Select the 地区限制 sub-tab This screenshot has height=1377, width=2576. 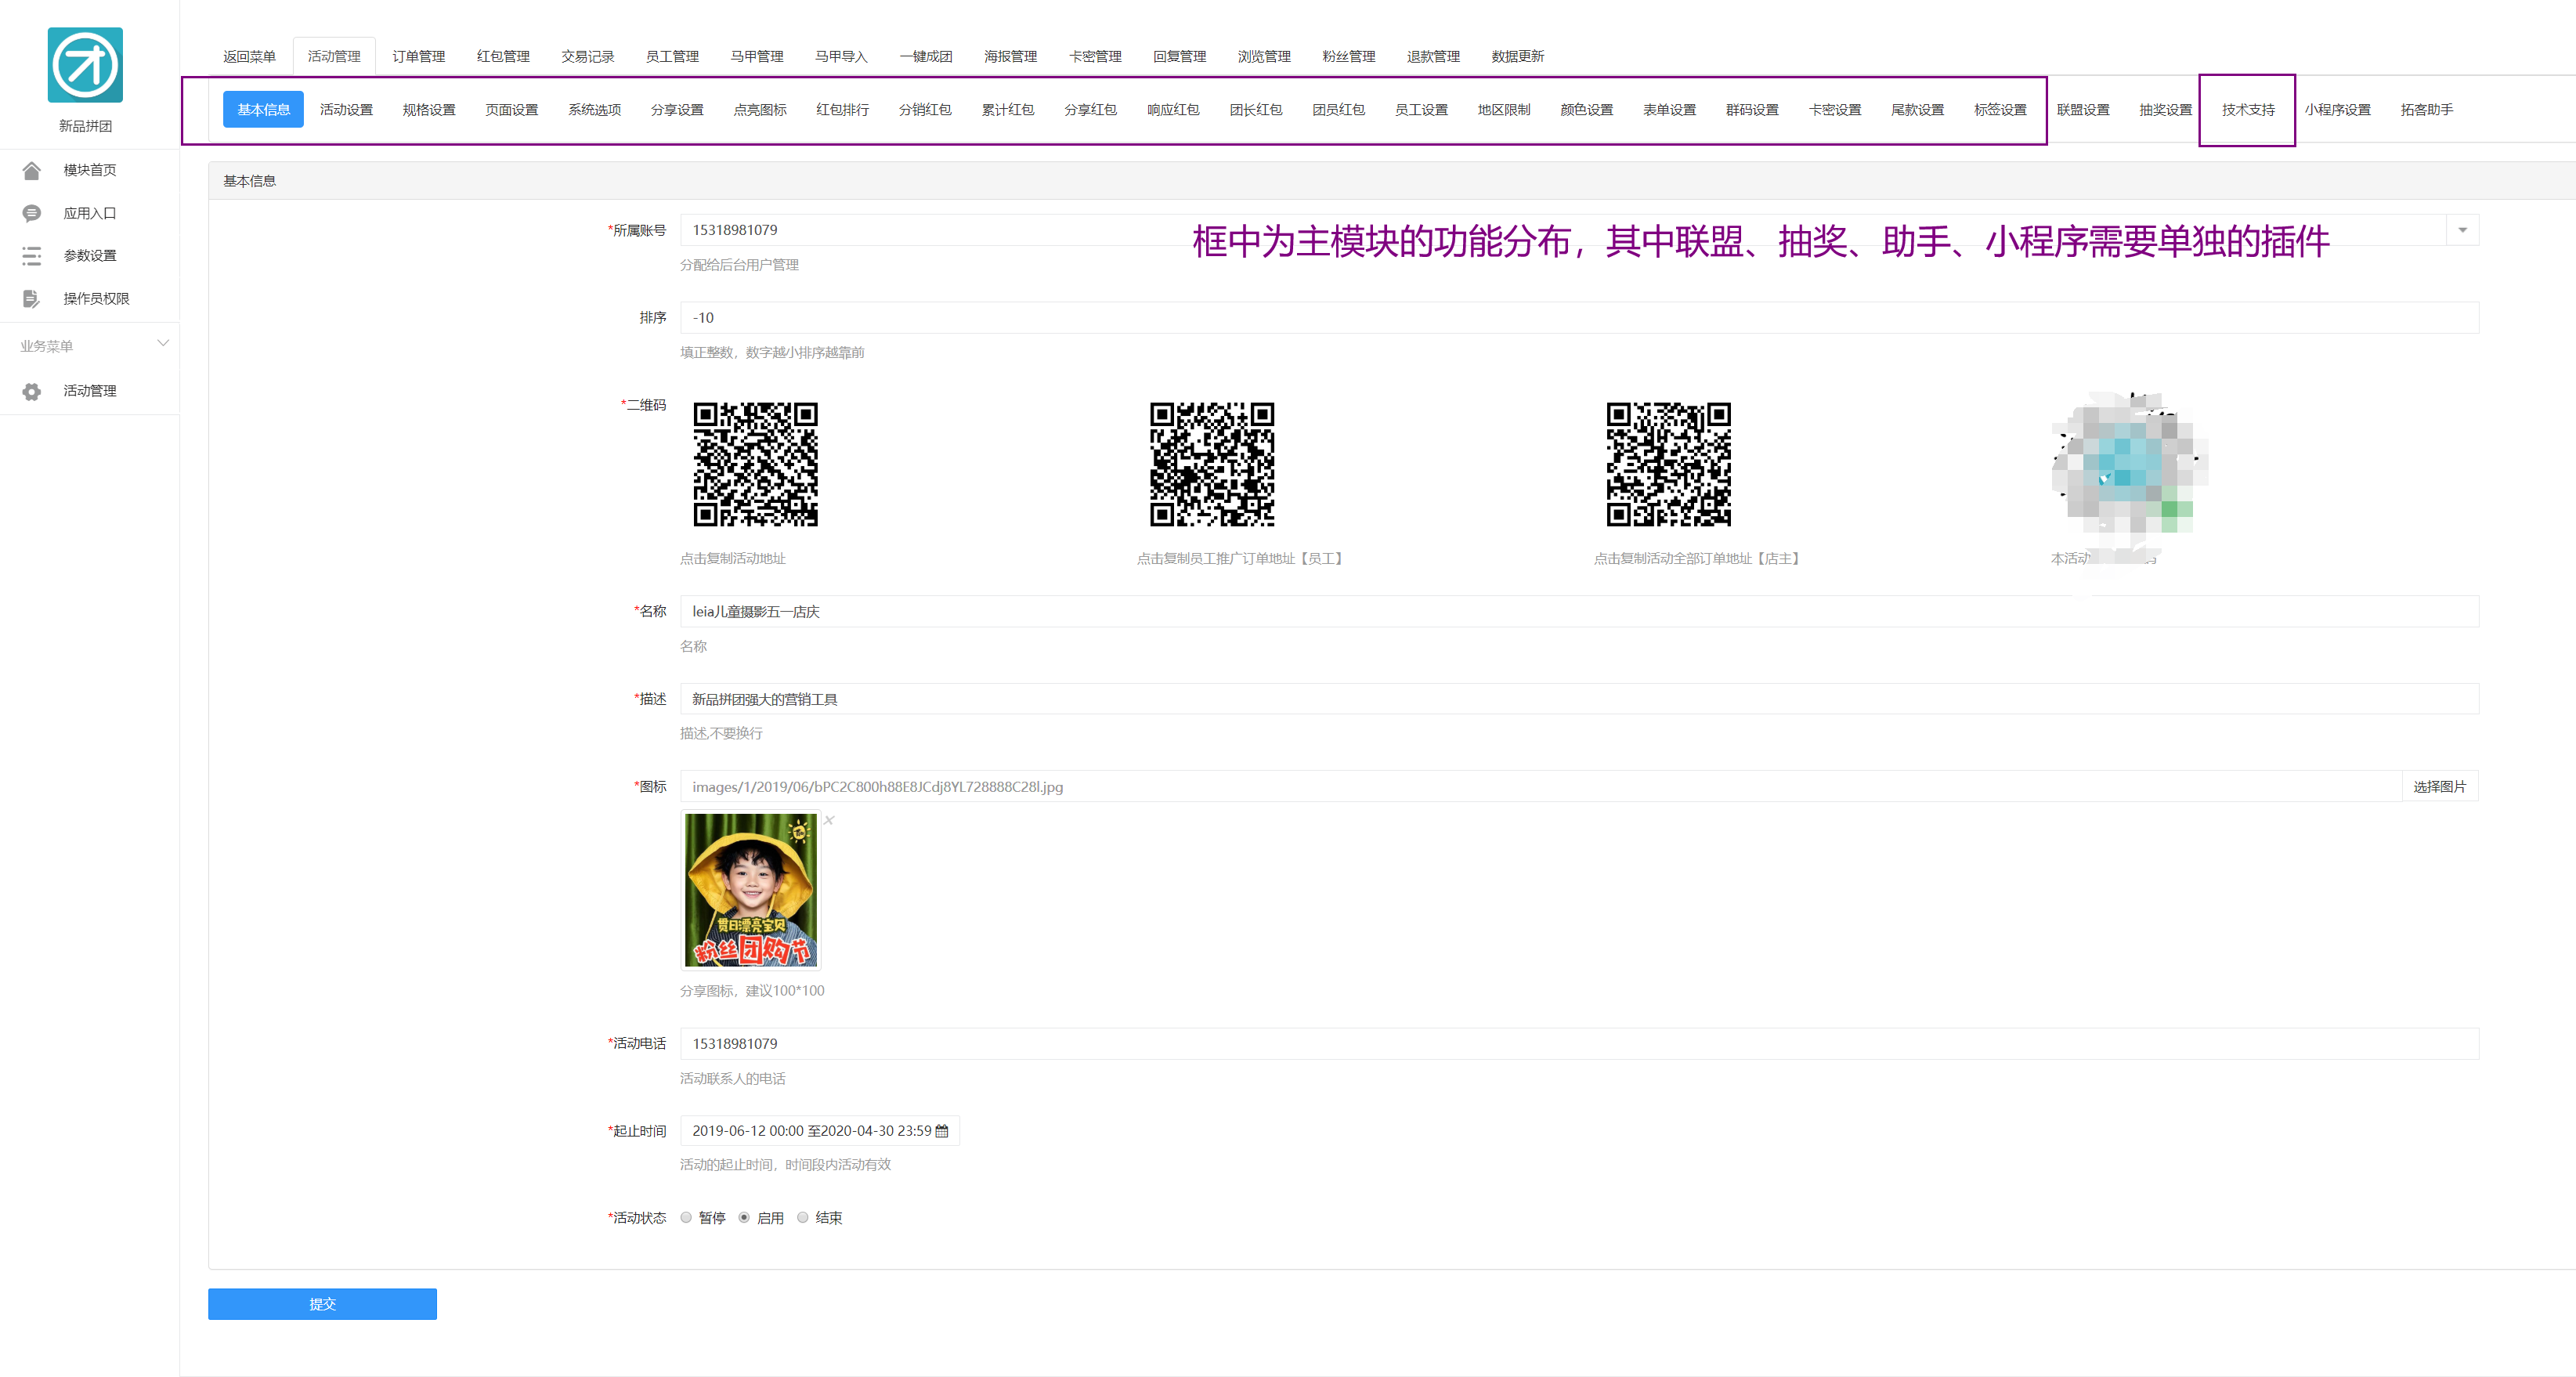pyautogui.click(x=1504, y=109)
